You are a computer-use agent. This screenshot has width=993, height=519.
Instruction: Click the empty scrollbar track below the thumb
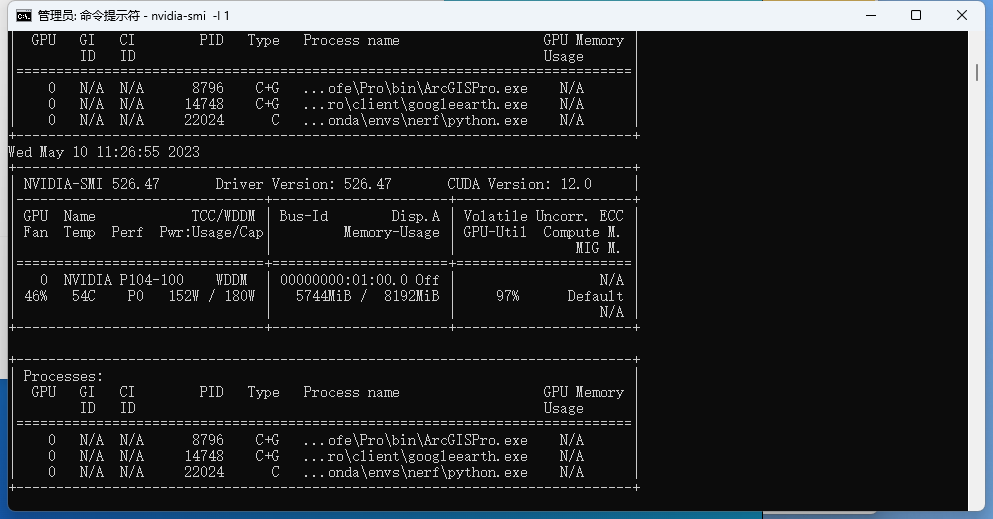coord(977,300)
